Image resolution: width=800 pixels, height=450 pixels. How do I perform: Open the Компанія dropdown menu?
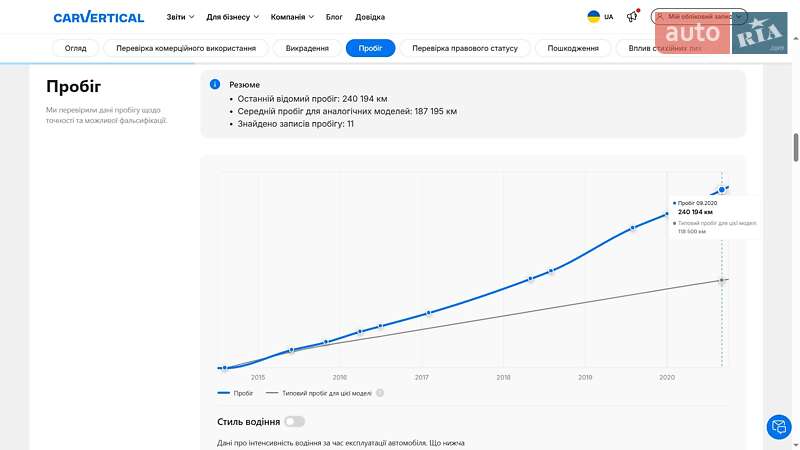292,17
